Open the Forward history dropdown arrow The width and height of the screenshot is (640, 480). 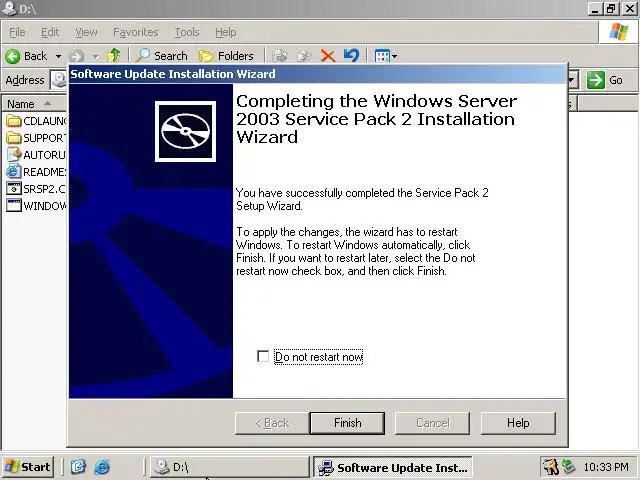(96, 56)
